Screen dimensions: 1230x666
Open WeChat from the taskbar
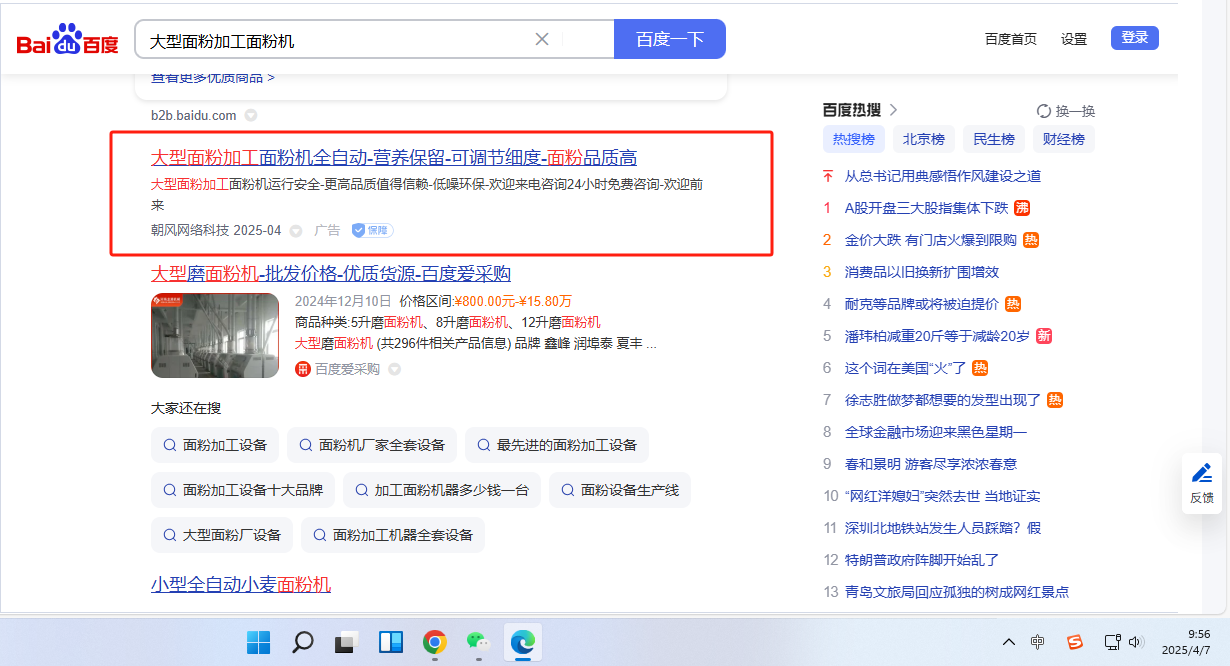click(x=478, y=642)
